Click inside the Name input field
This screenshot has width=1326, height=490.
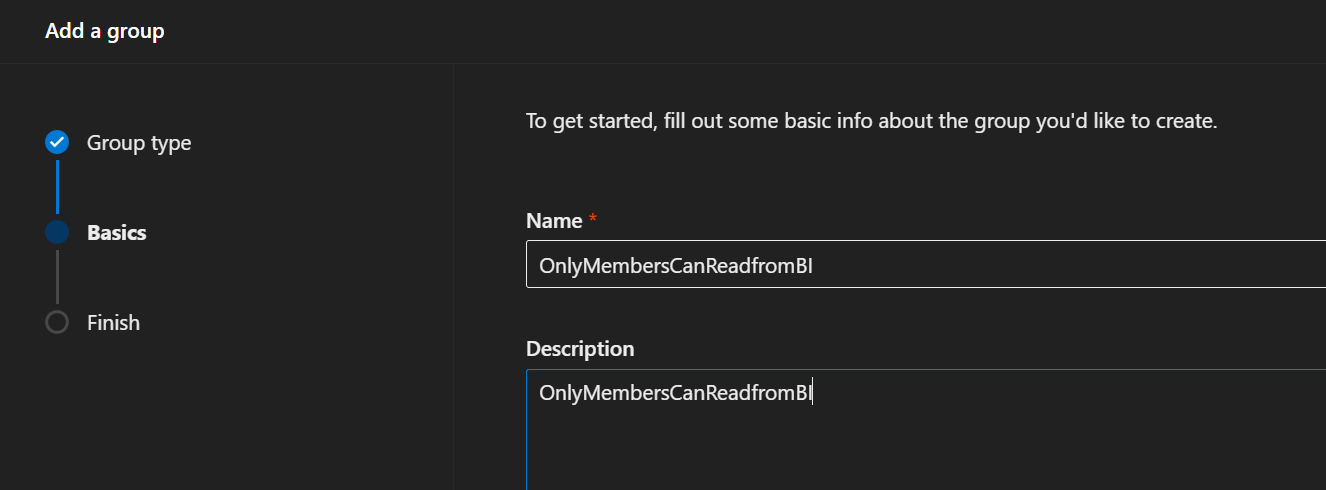tap(926, 264)
